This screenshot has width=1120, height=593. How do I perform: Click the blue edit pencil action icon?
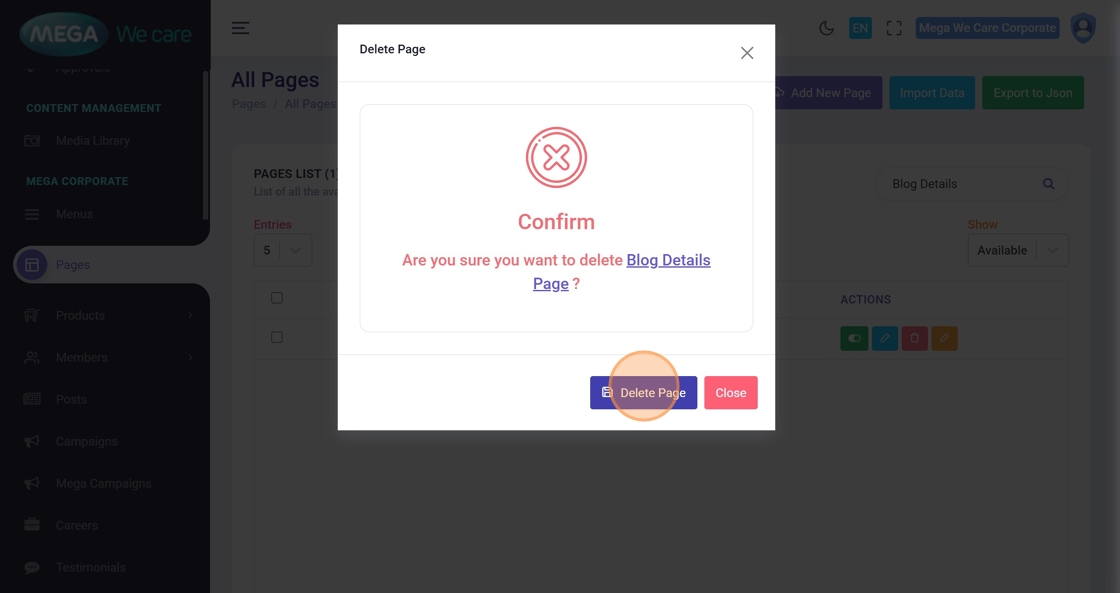pyautogui.click(x=884, y=339)
